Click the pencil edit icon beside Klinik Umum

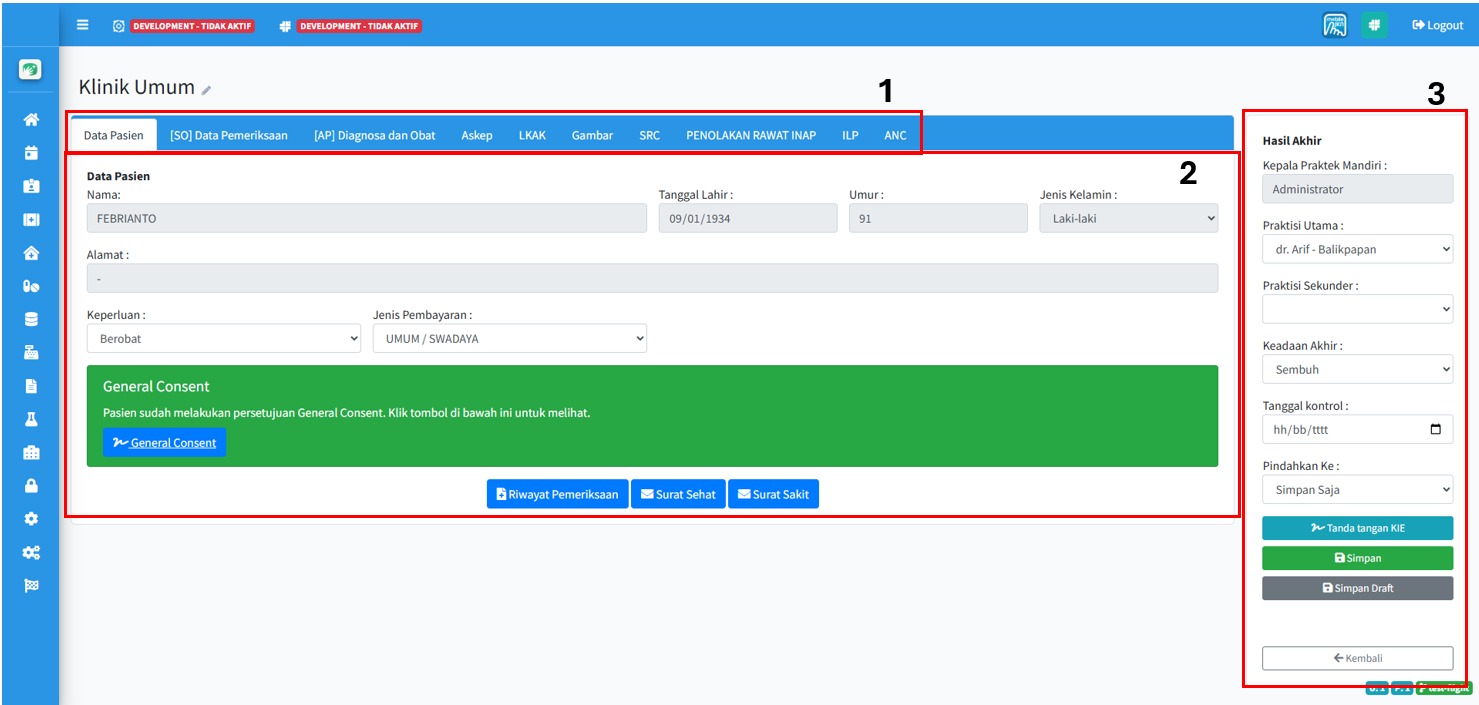[206, 90]
